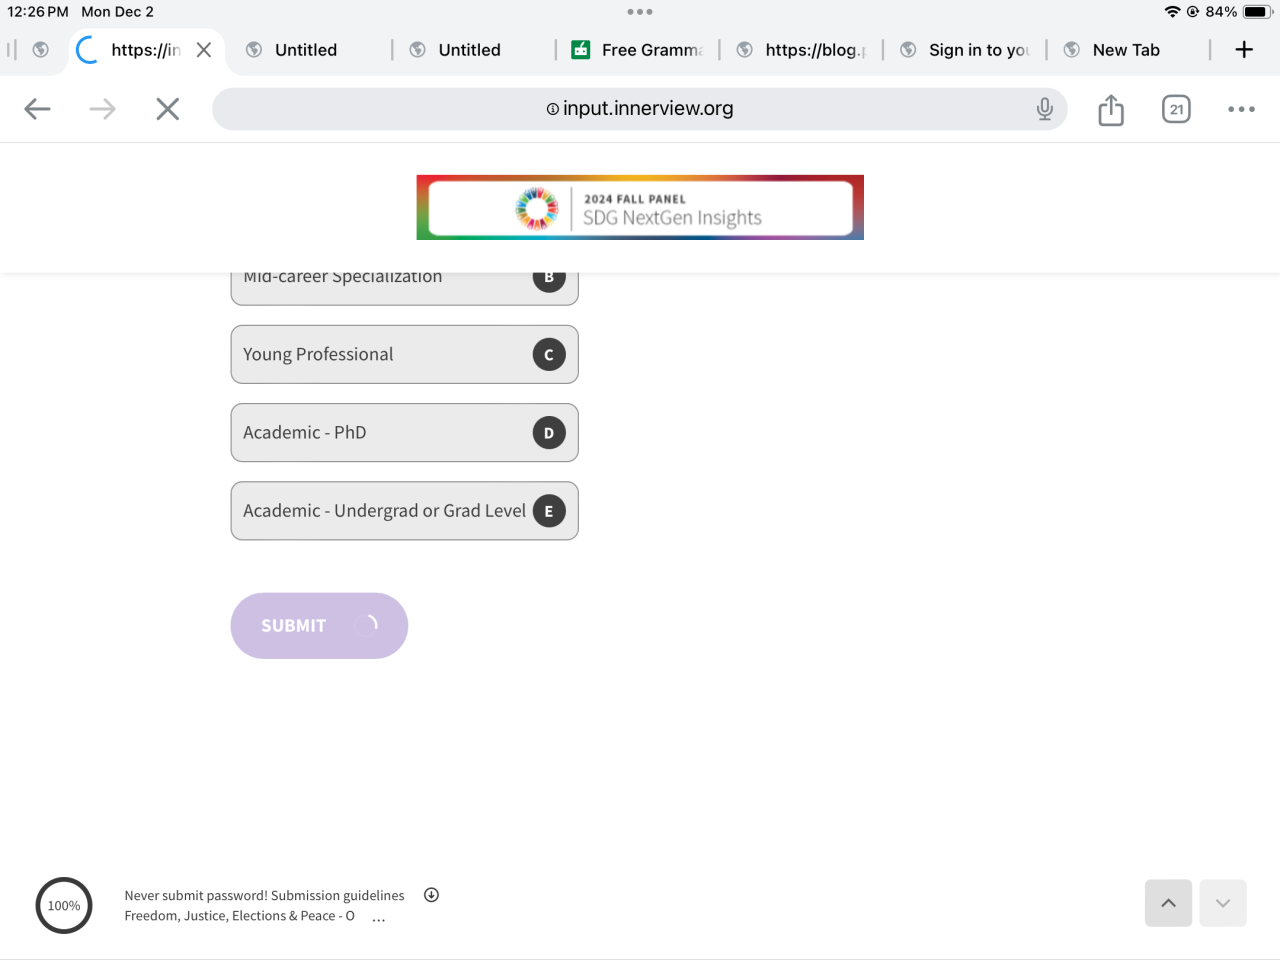Expand the footer text ellipsis
This screenshot has height=960, width=1280.
[x=379, y=917]
